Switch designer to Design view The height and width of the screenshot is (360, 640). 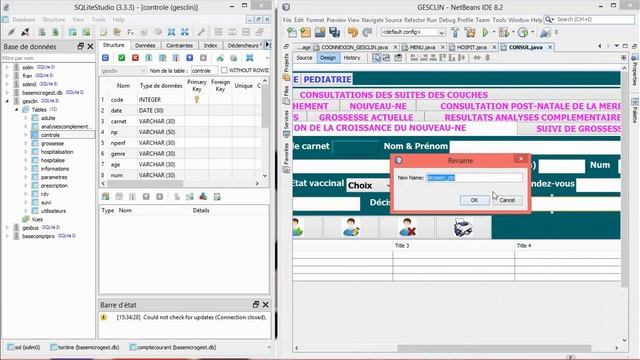tap(327, 58)
